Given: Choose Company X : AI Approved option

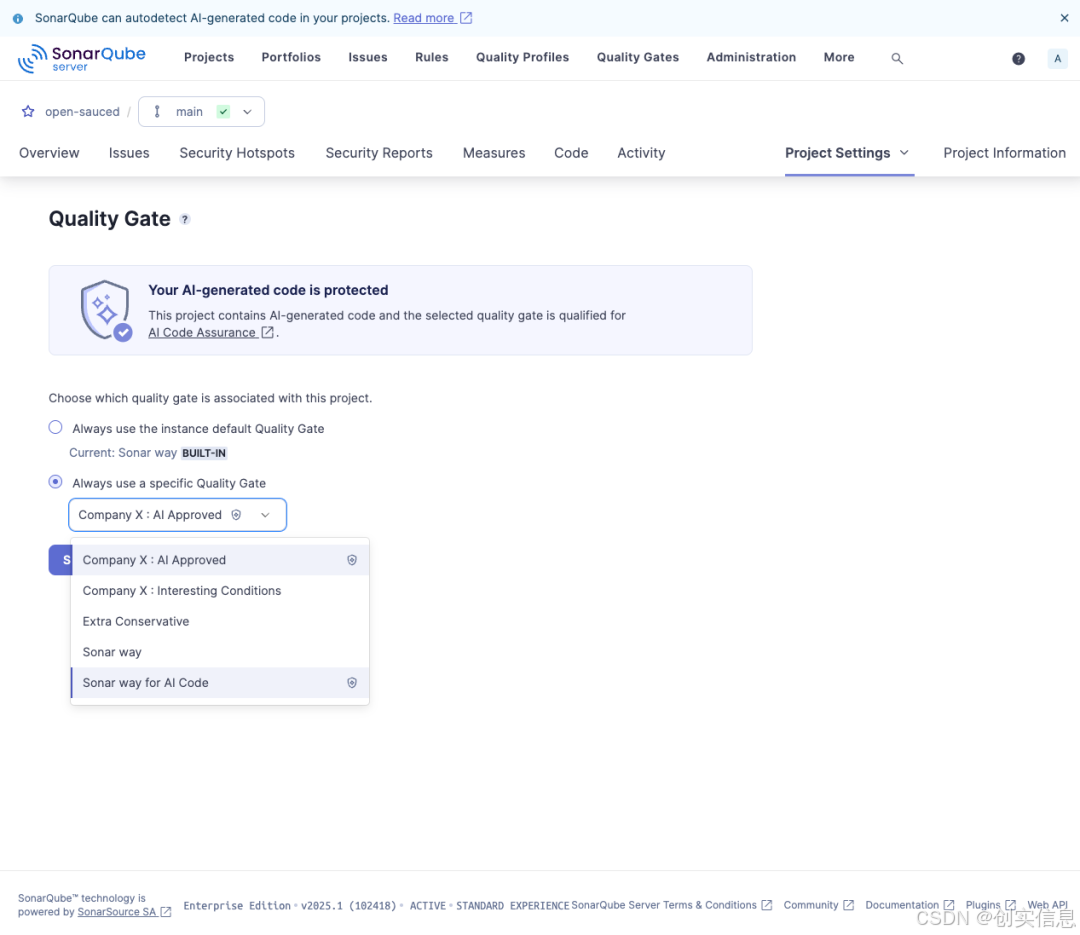Looking at the screenshot, I should click(x=220, y=560).
